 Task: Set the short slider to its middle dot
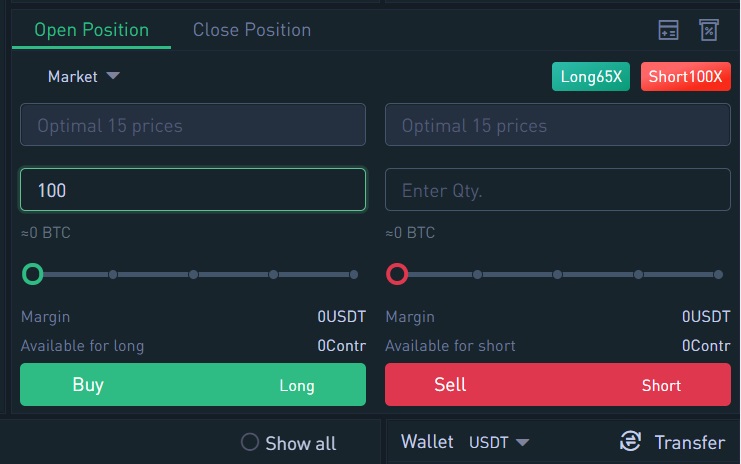[558, 275]
